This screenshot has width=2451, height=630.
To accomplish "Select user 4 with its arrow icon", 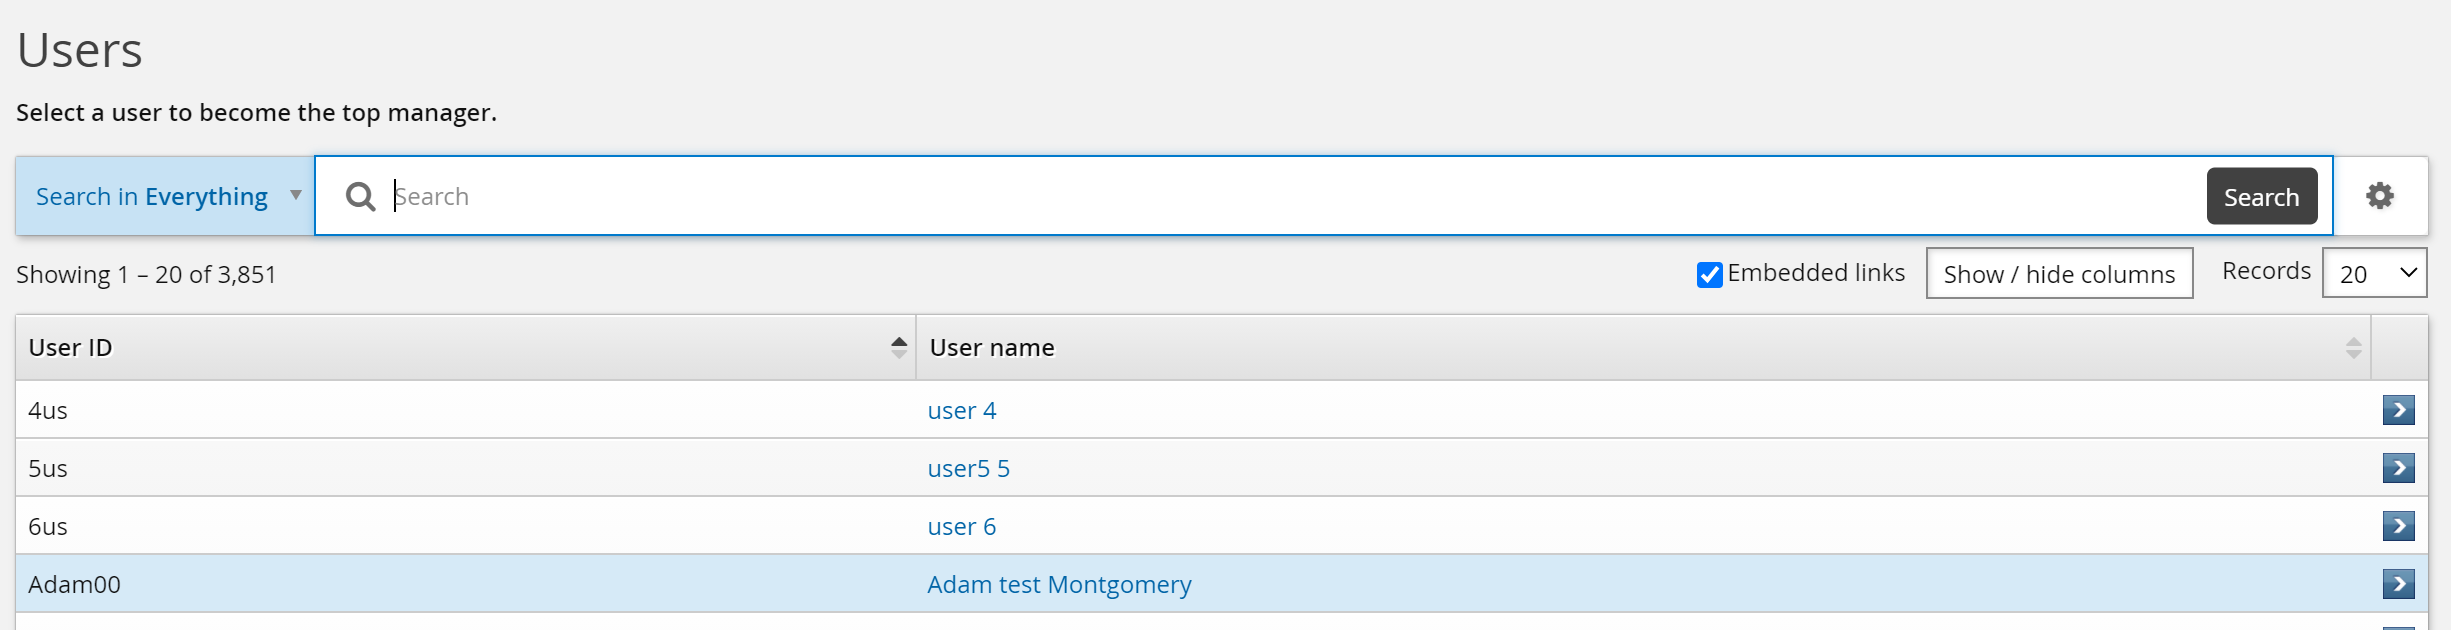I will pos(2398,410).
